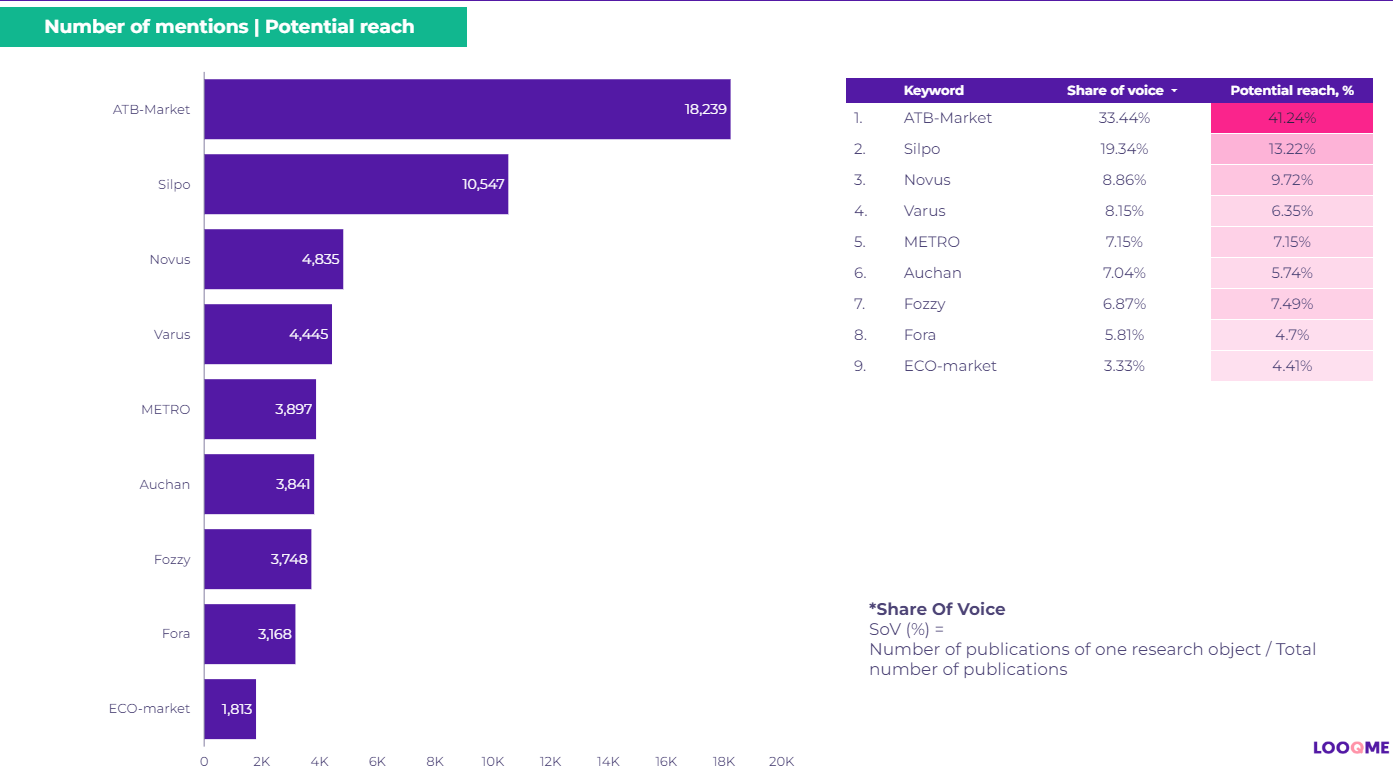Select the Novus bar showing 4,835
1393x778 pixels.
click(x=274, y=259)
